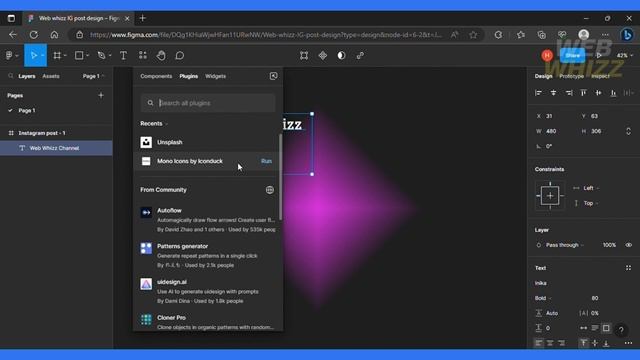640x360 pixels.
Task: Open community plugins globe icon
Action: point(270,190)
